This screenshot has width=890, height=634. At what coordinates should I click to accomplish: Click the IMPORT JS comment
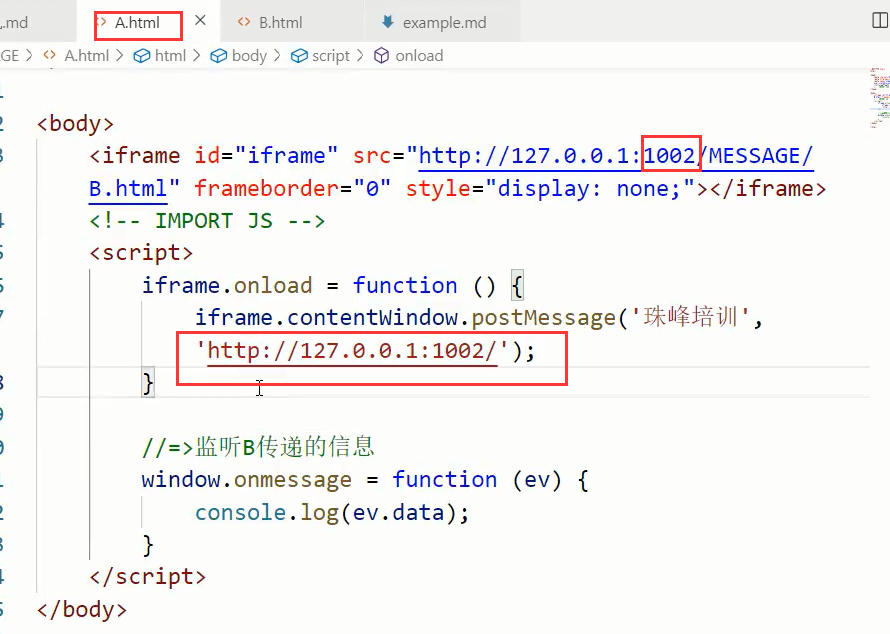pos(207,221)
